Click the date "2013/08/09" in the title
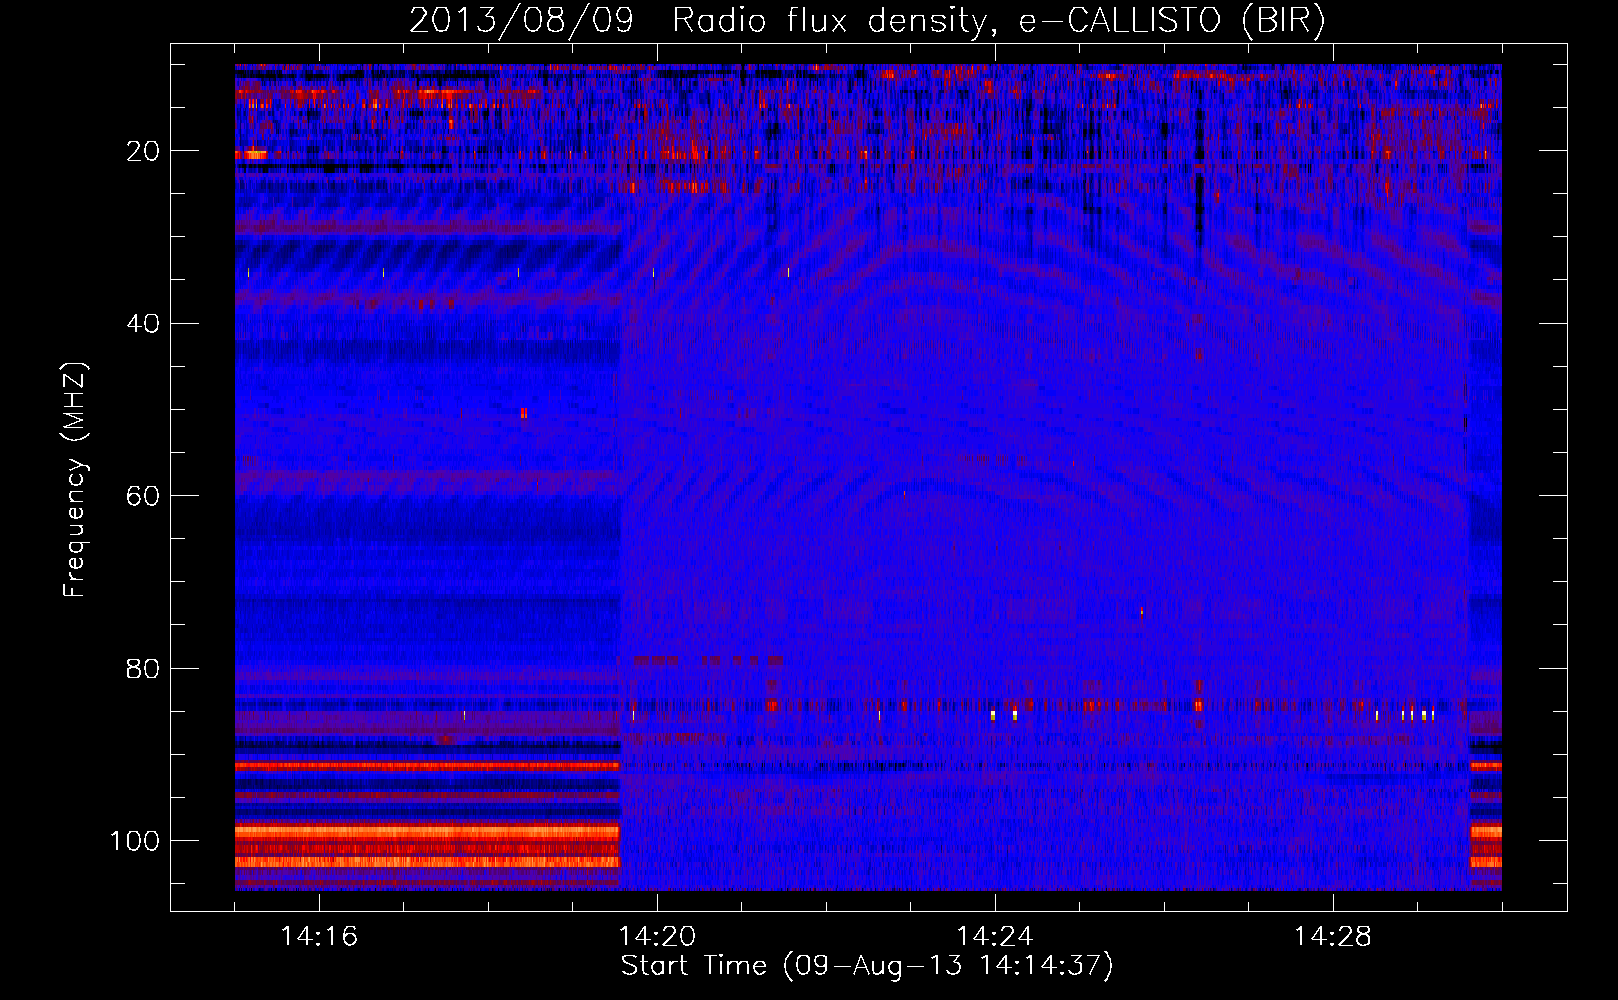The height and width of the screenshot is (1000, 1618). point(521,20)
